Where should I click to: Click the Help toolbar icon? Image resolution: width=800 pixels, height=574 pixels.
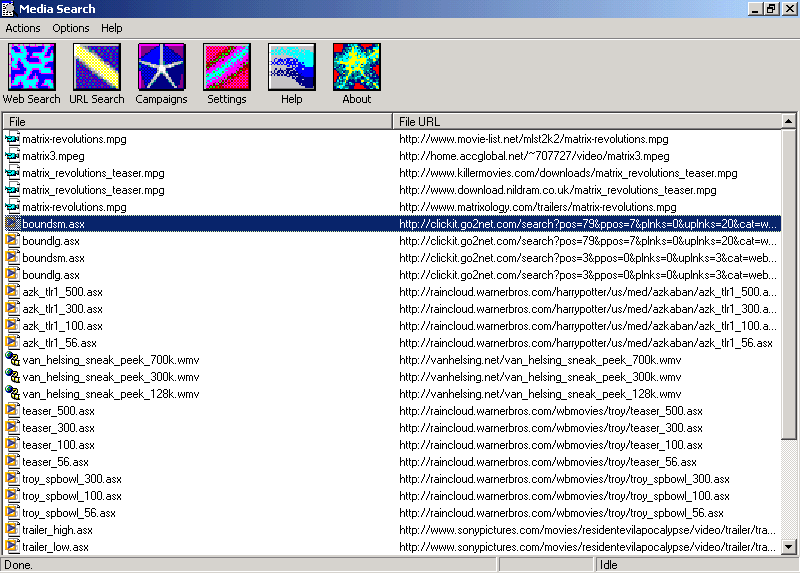click(291, 74)
